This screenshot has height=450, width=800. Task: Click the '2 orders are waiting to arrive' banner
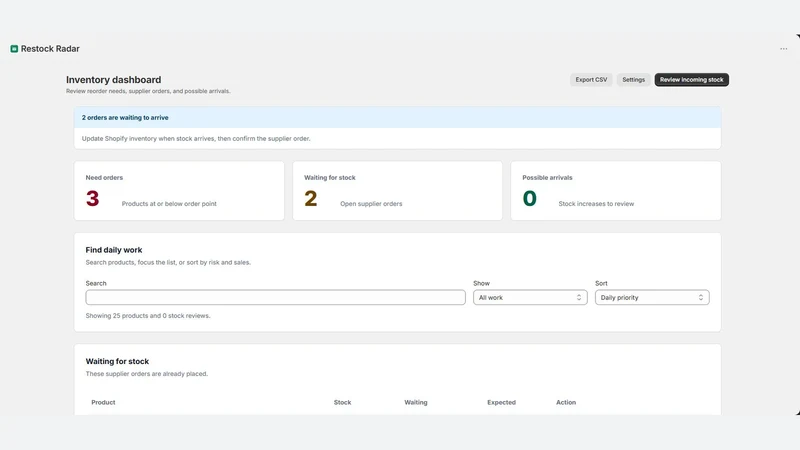[397, 117]
